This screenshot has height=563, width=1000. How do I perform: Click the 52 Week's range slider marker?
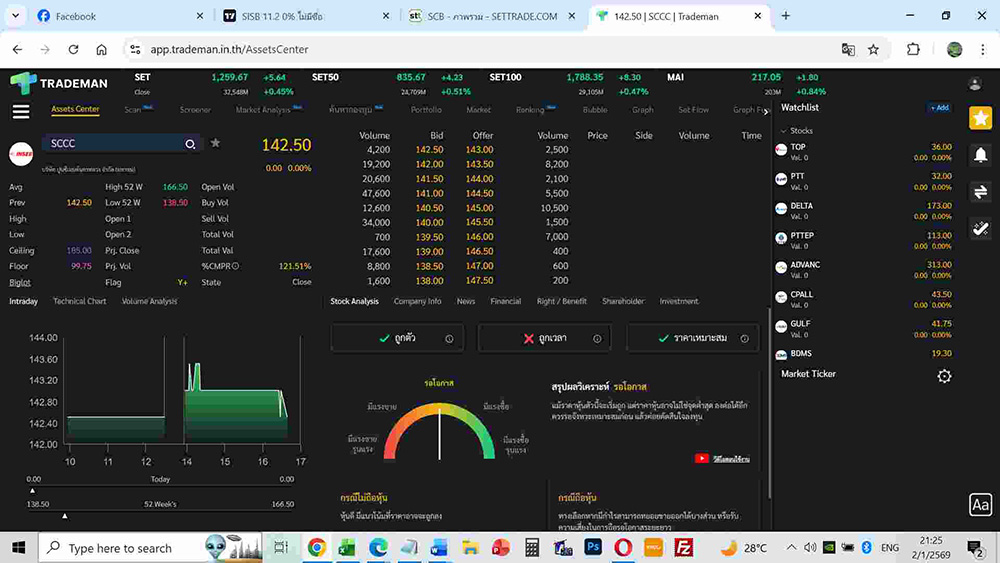coord(65,516)
